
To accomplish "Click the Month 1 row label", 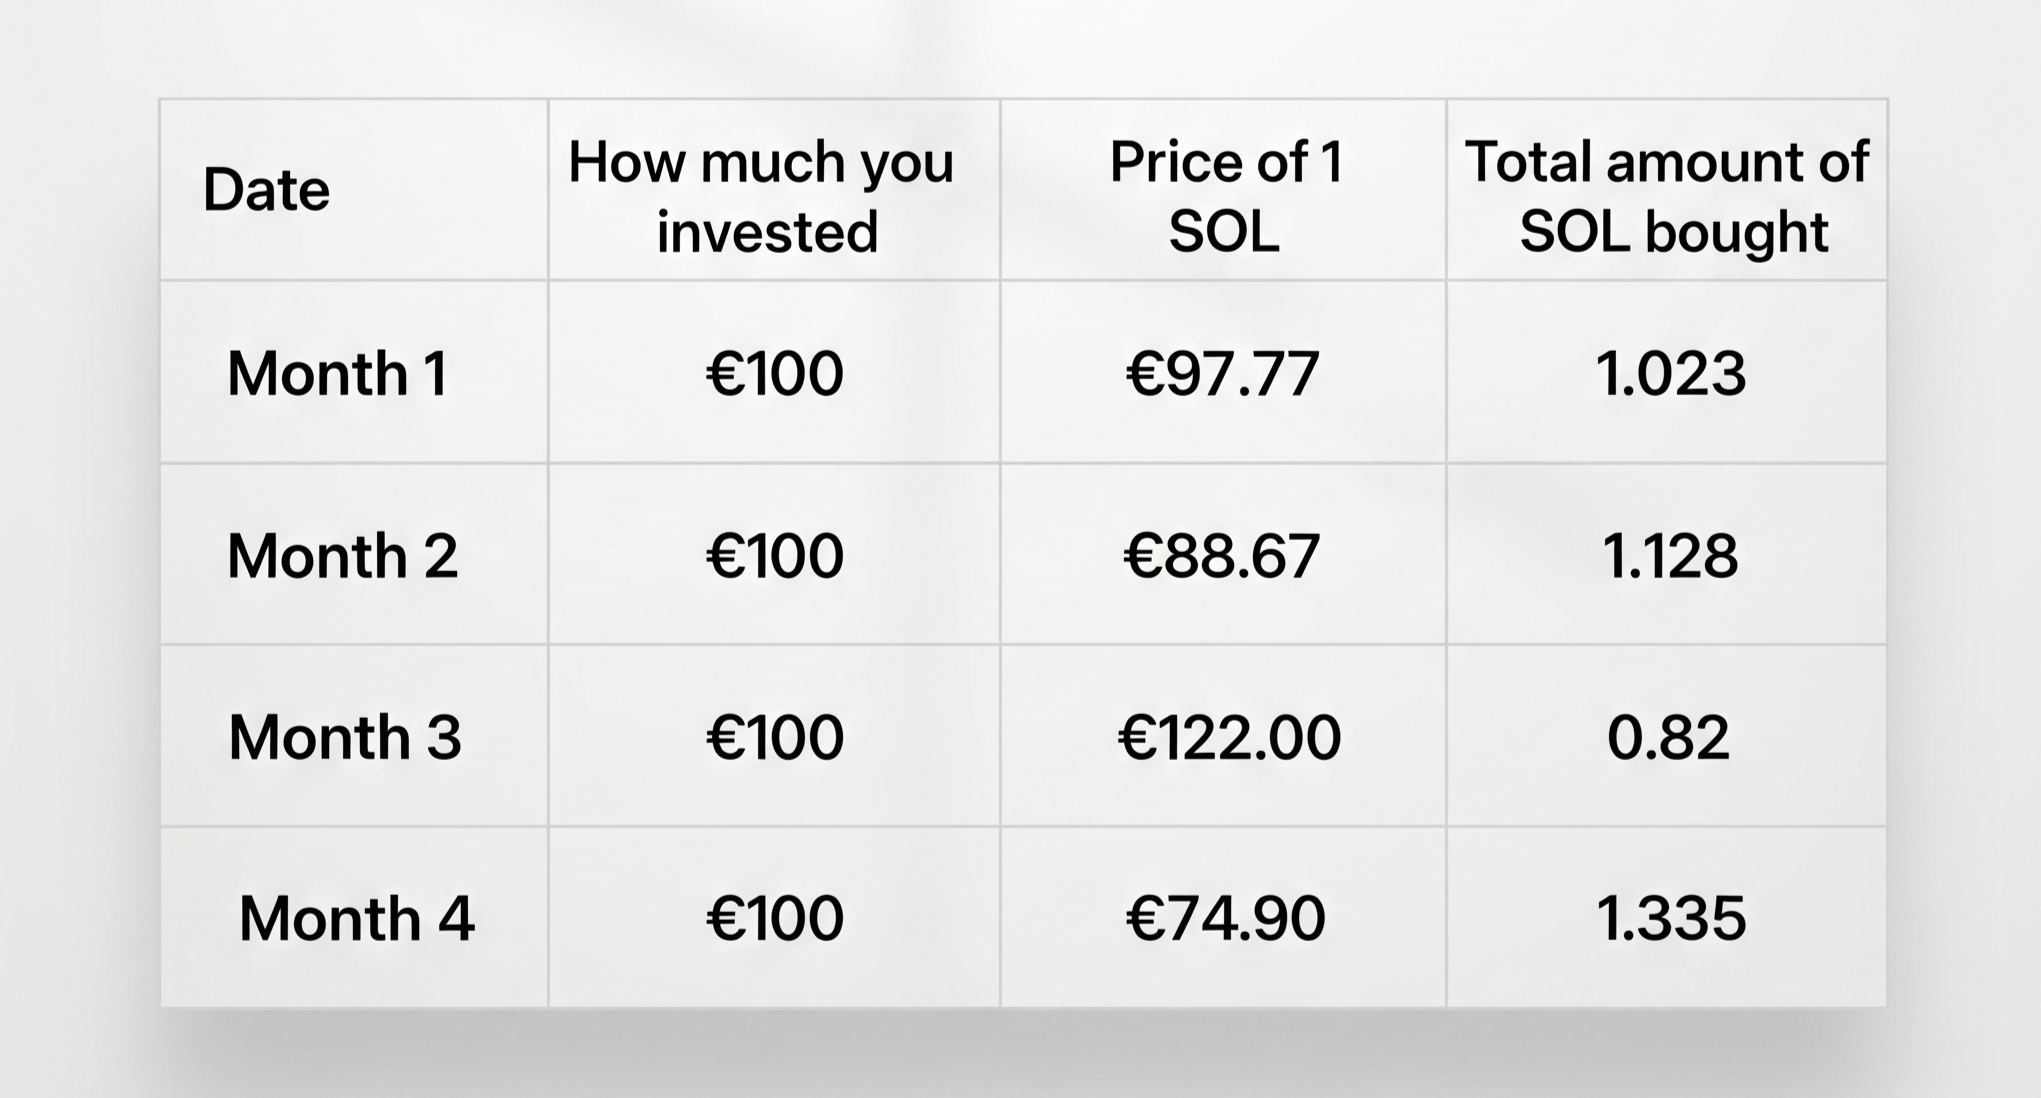I will click(337, 374).
